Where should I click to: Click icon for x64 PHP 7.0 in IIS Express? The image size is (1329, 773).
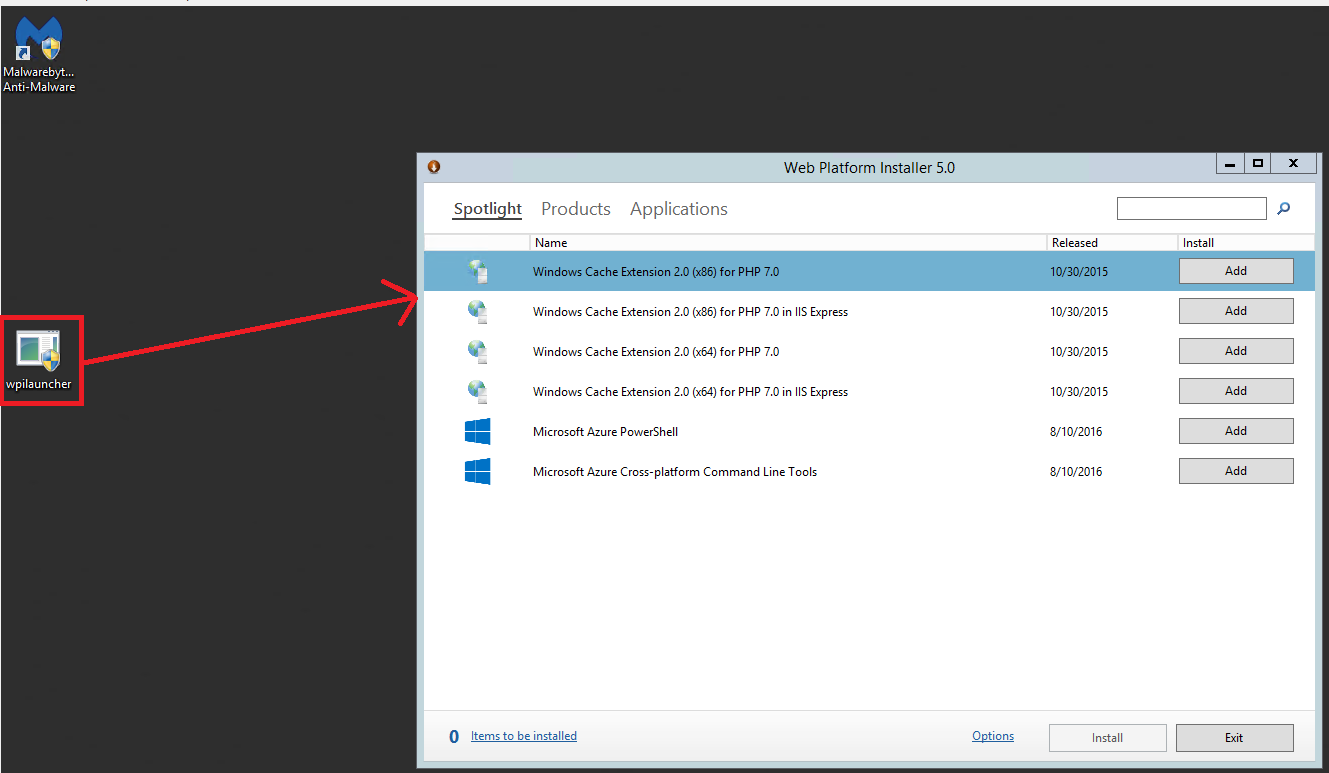click(478, 391)
